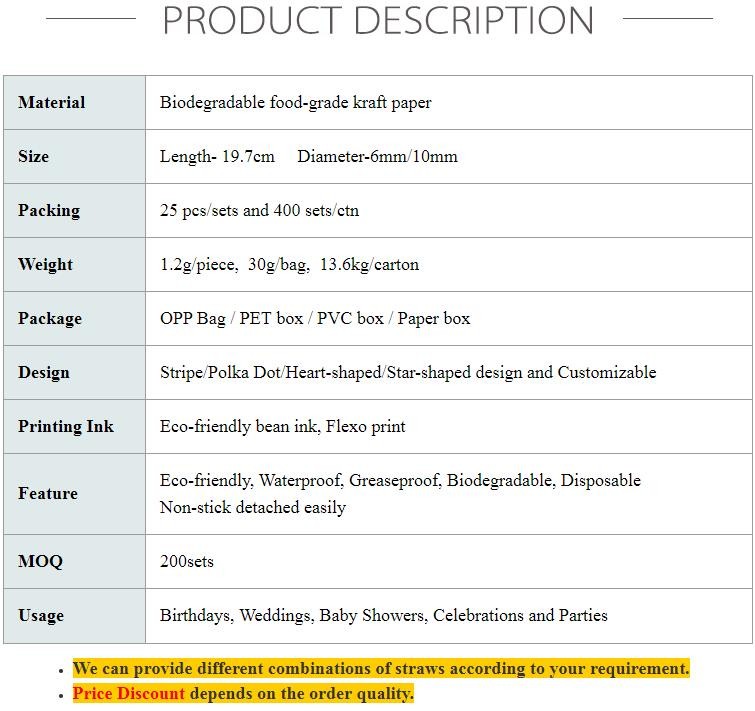
Task: Click the Package row label
Action: point(50,318)
